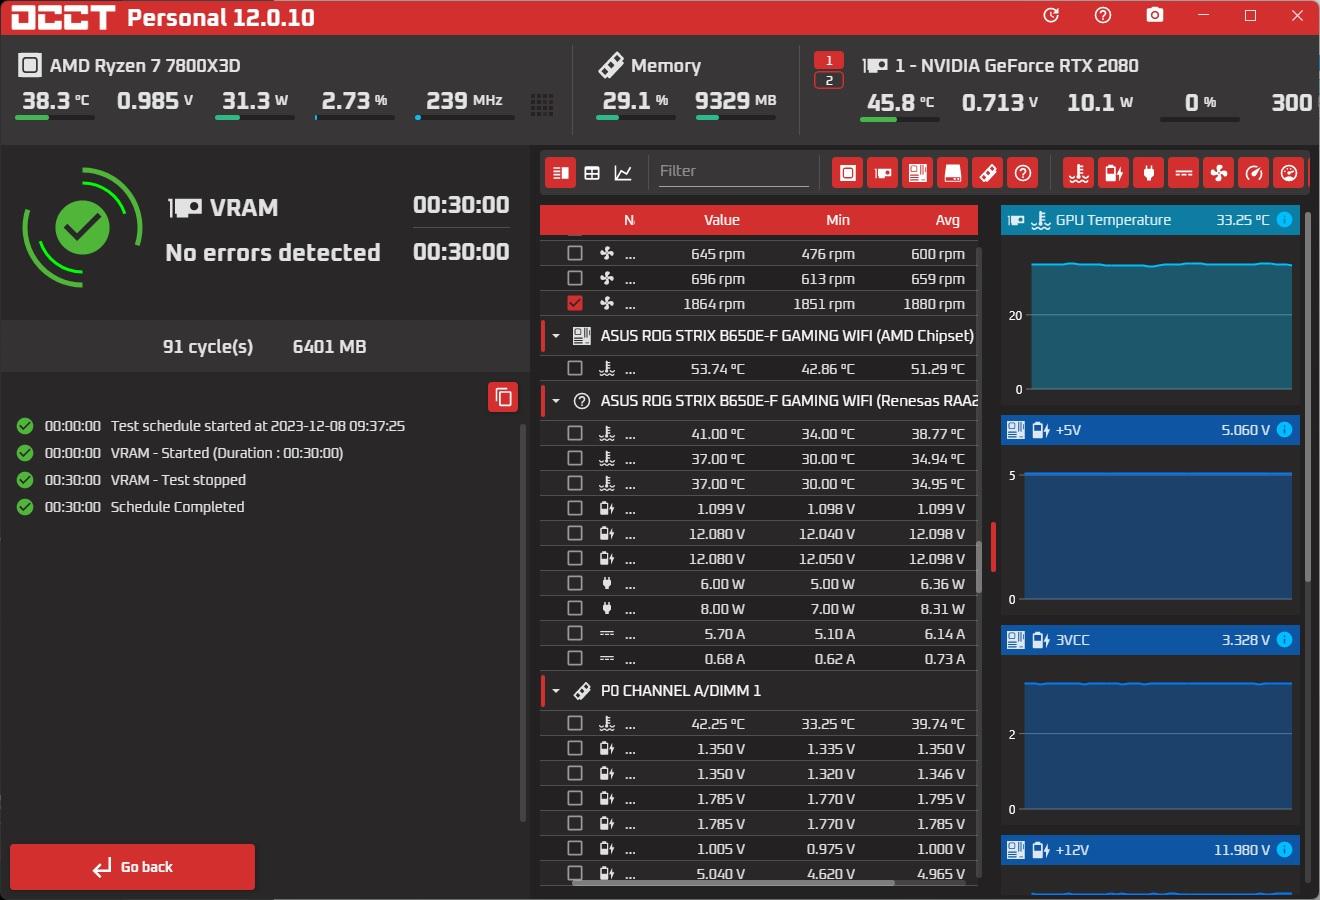This screenshot has width=1320, height=900.
Task: Toggle the voltage sensor type filter
Action: [x=1114, y=173]
